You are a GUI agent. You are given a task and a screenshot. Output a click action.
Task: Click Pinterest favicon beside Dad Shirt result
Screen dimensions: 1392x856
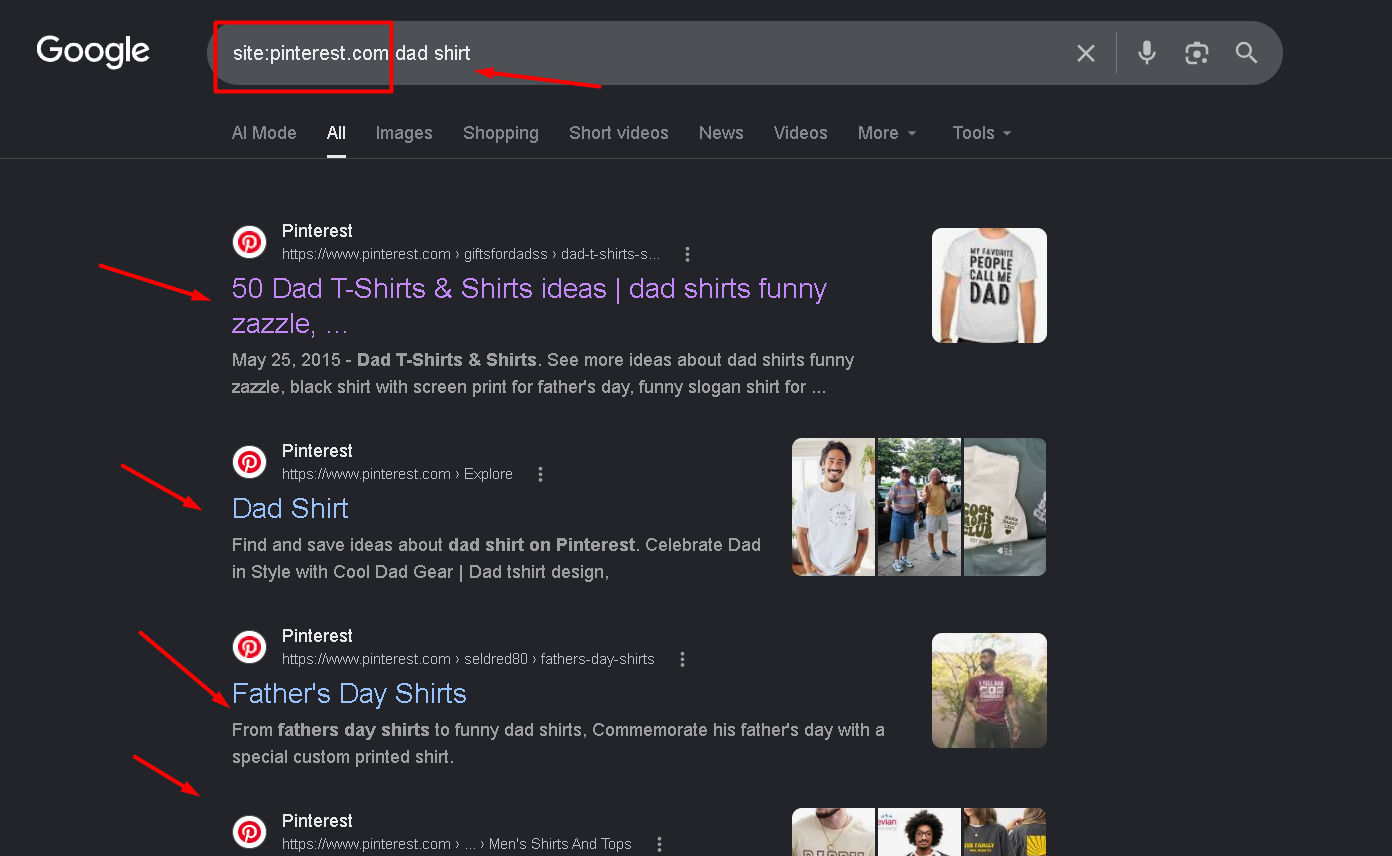point(250,462)
